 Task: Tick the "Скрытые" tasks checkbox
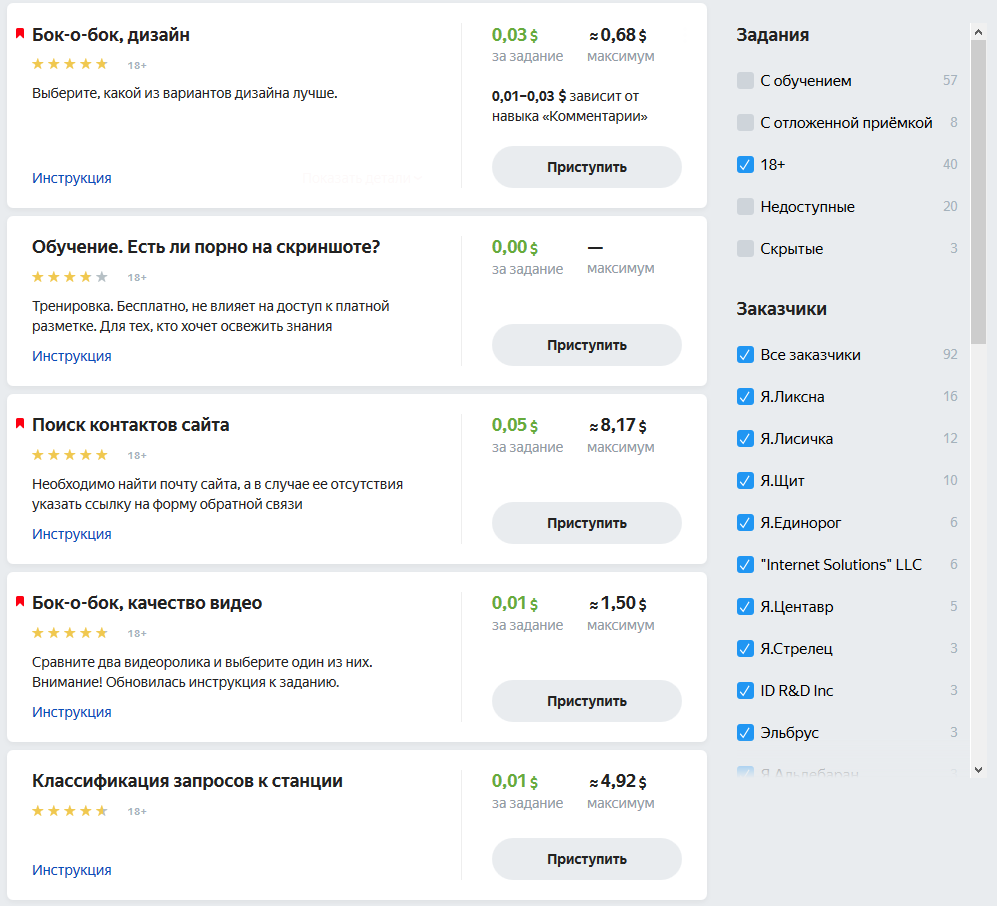(745, 249)
